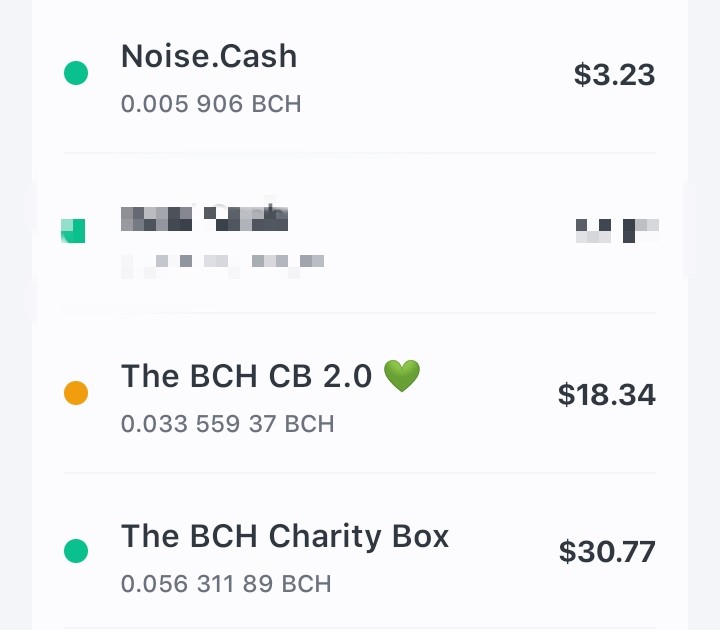The height and width of the screenshot is (630, 720).
Task: Click the $3.23 balance amount
Action: coord(614,74)
